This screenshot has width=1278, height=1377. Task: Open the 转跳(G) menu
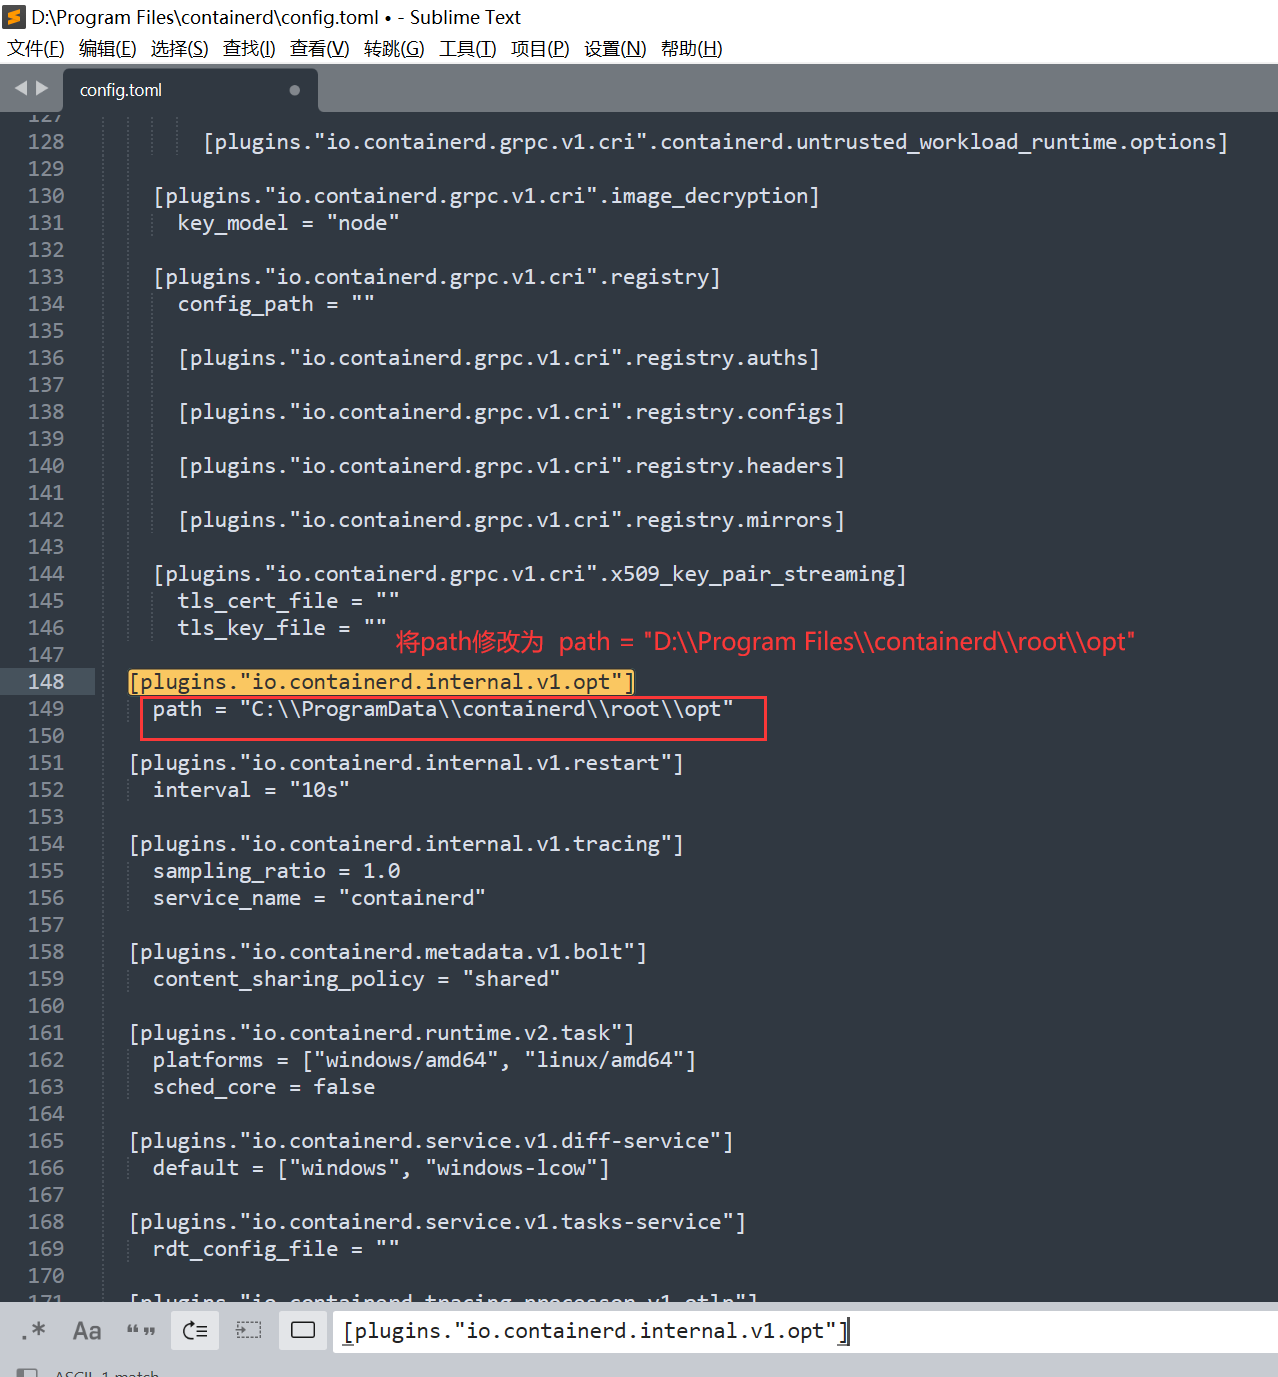tap(394, 48)
